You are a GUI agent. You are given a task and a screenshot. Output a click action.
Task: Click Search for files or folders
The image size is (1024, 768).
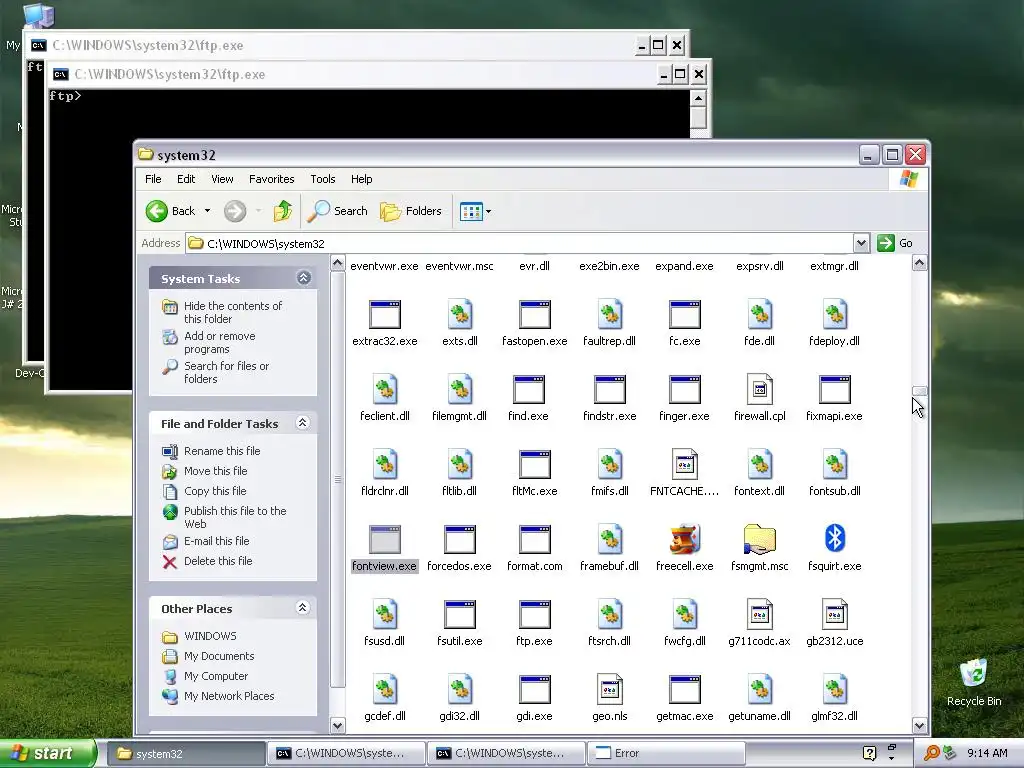click(x=226, y=372)
